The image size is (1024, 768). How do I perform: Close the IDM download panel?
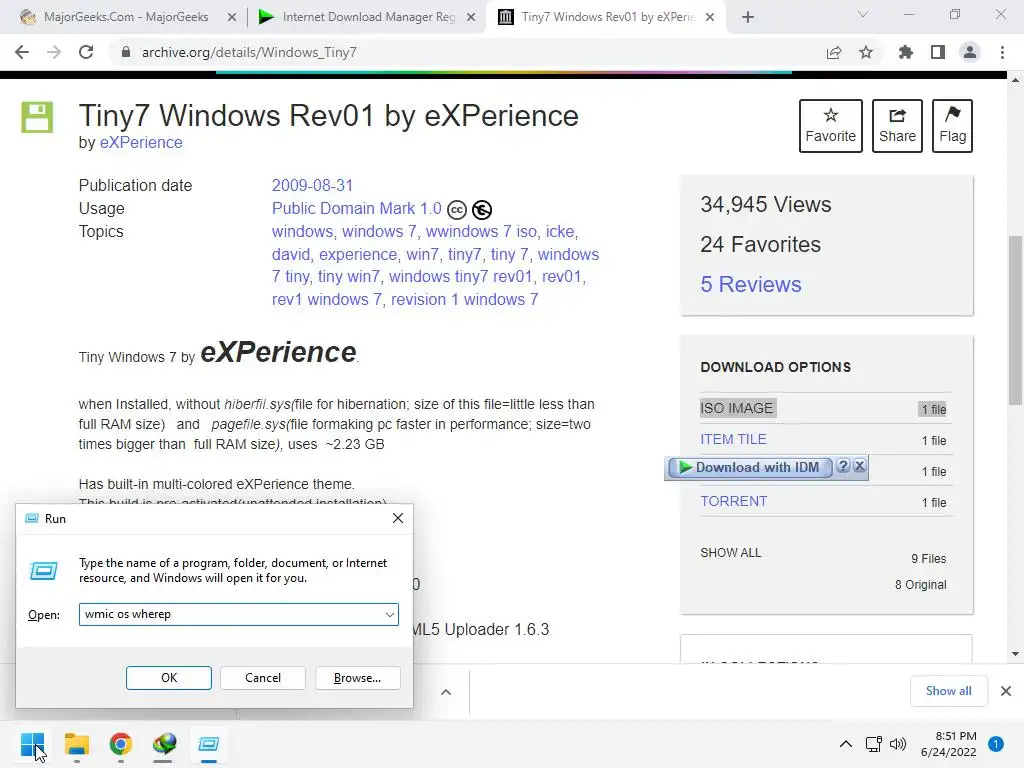(x=859, y=466)
